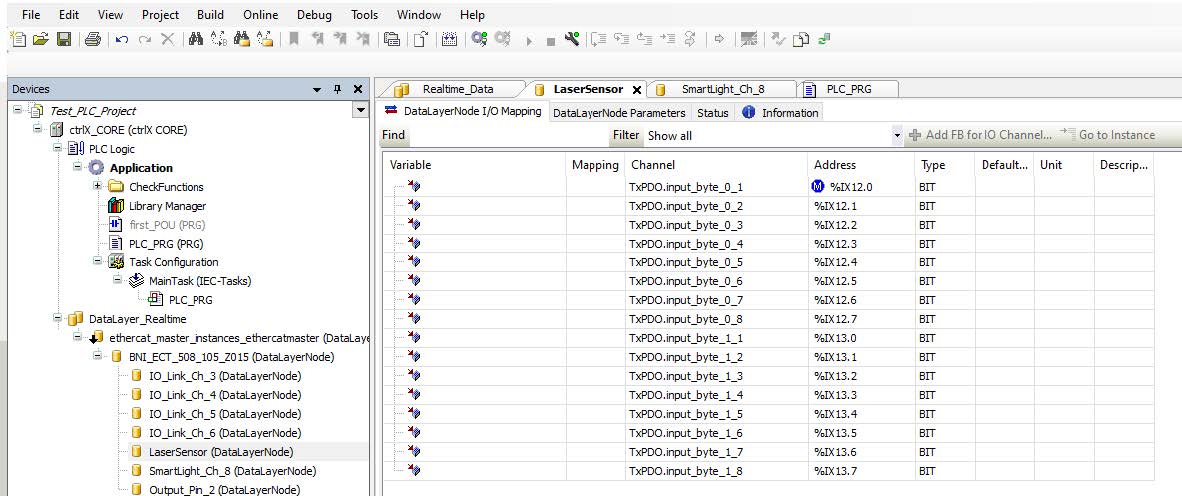Open Find using the binoculars icon
Screen dimensions: 1182x496
coord(195,40)
